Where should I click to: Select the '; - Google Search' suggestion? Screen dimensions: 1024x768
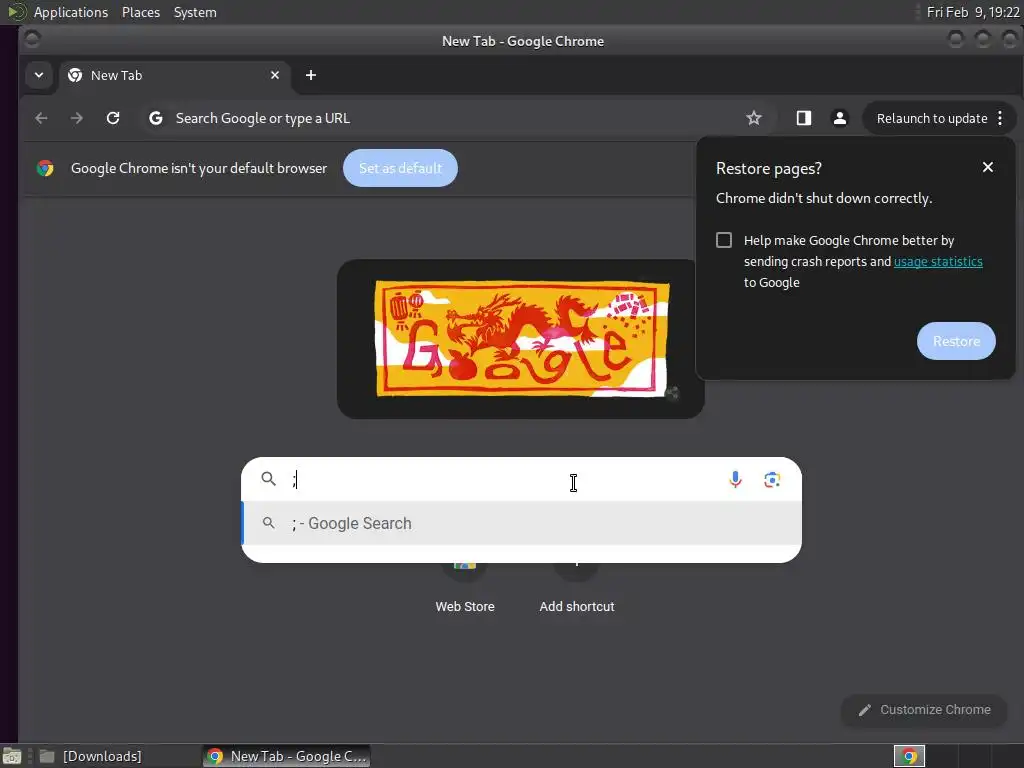(521, 523)
